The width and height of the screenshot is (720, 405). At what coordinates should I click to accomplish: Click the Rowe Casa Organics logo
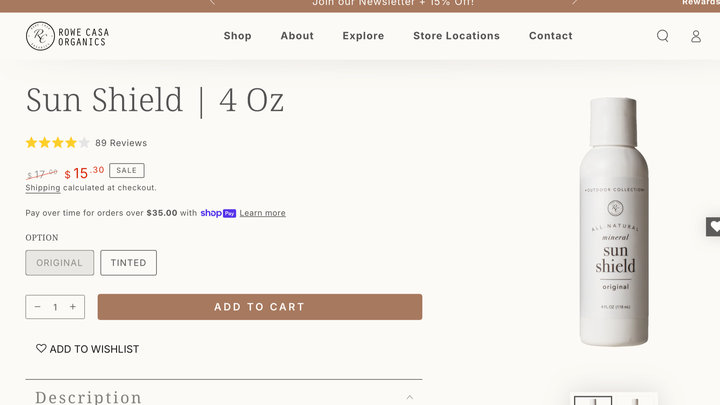click(x=68, y=36)
